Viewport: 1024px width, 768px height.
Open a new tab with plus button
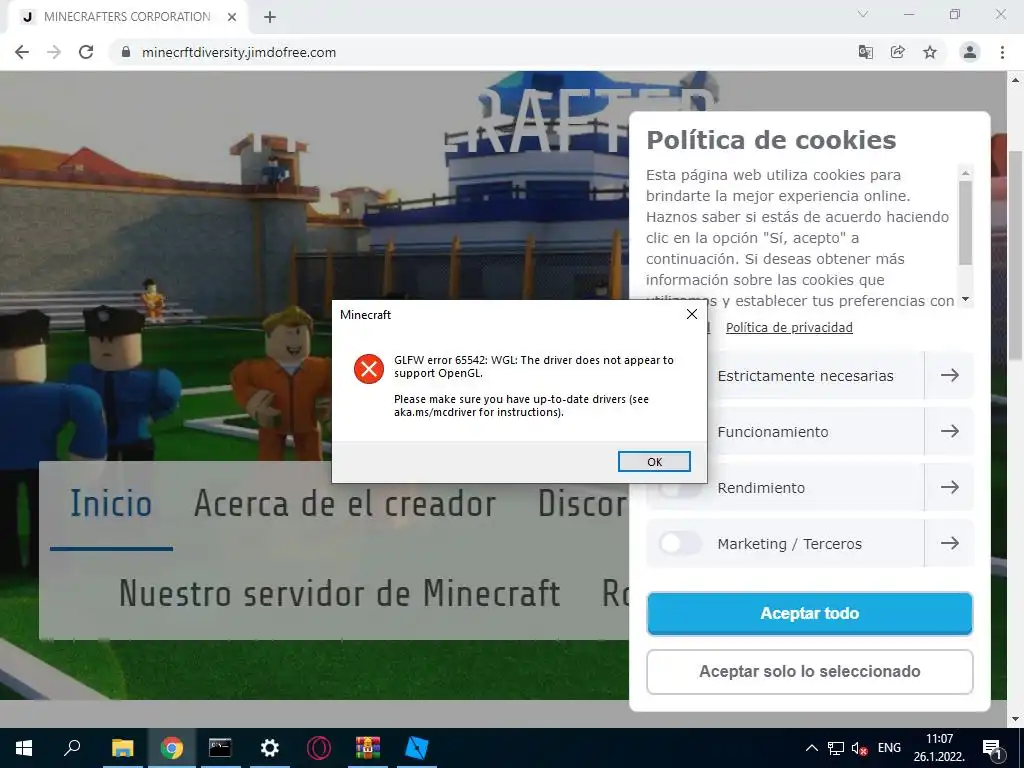270,18
